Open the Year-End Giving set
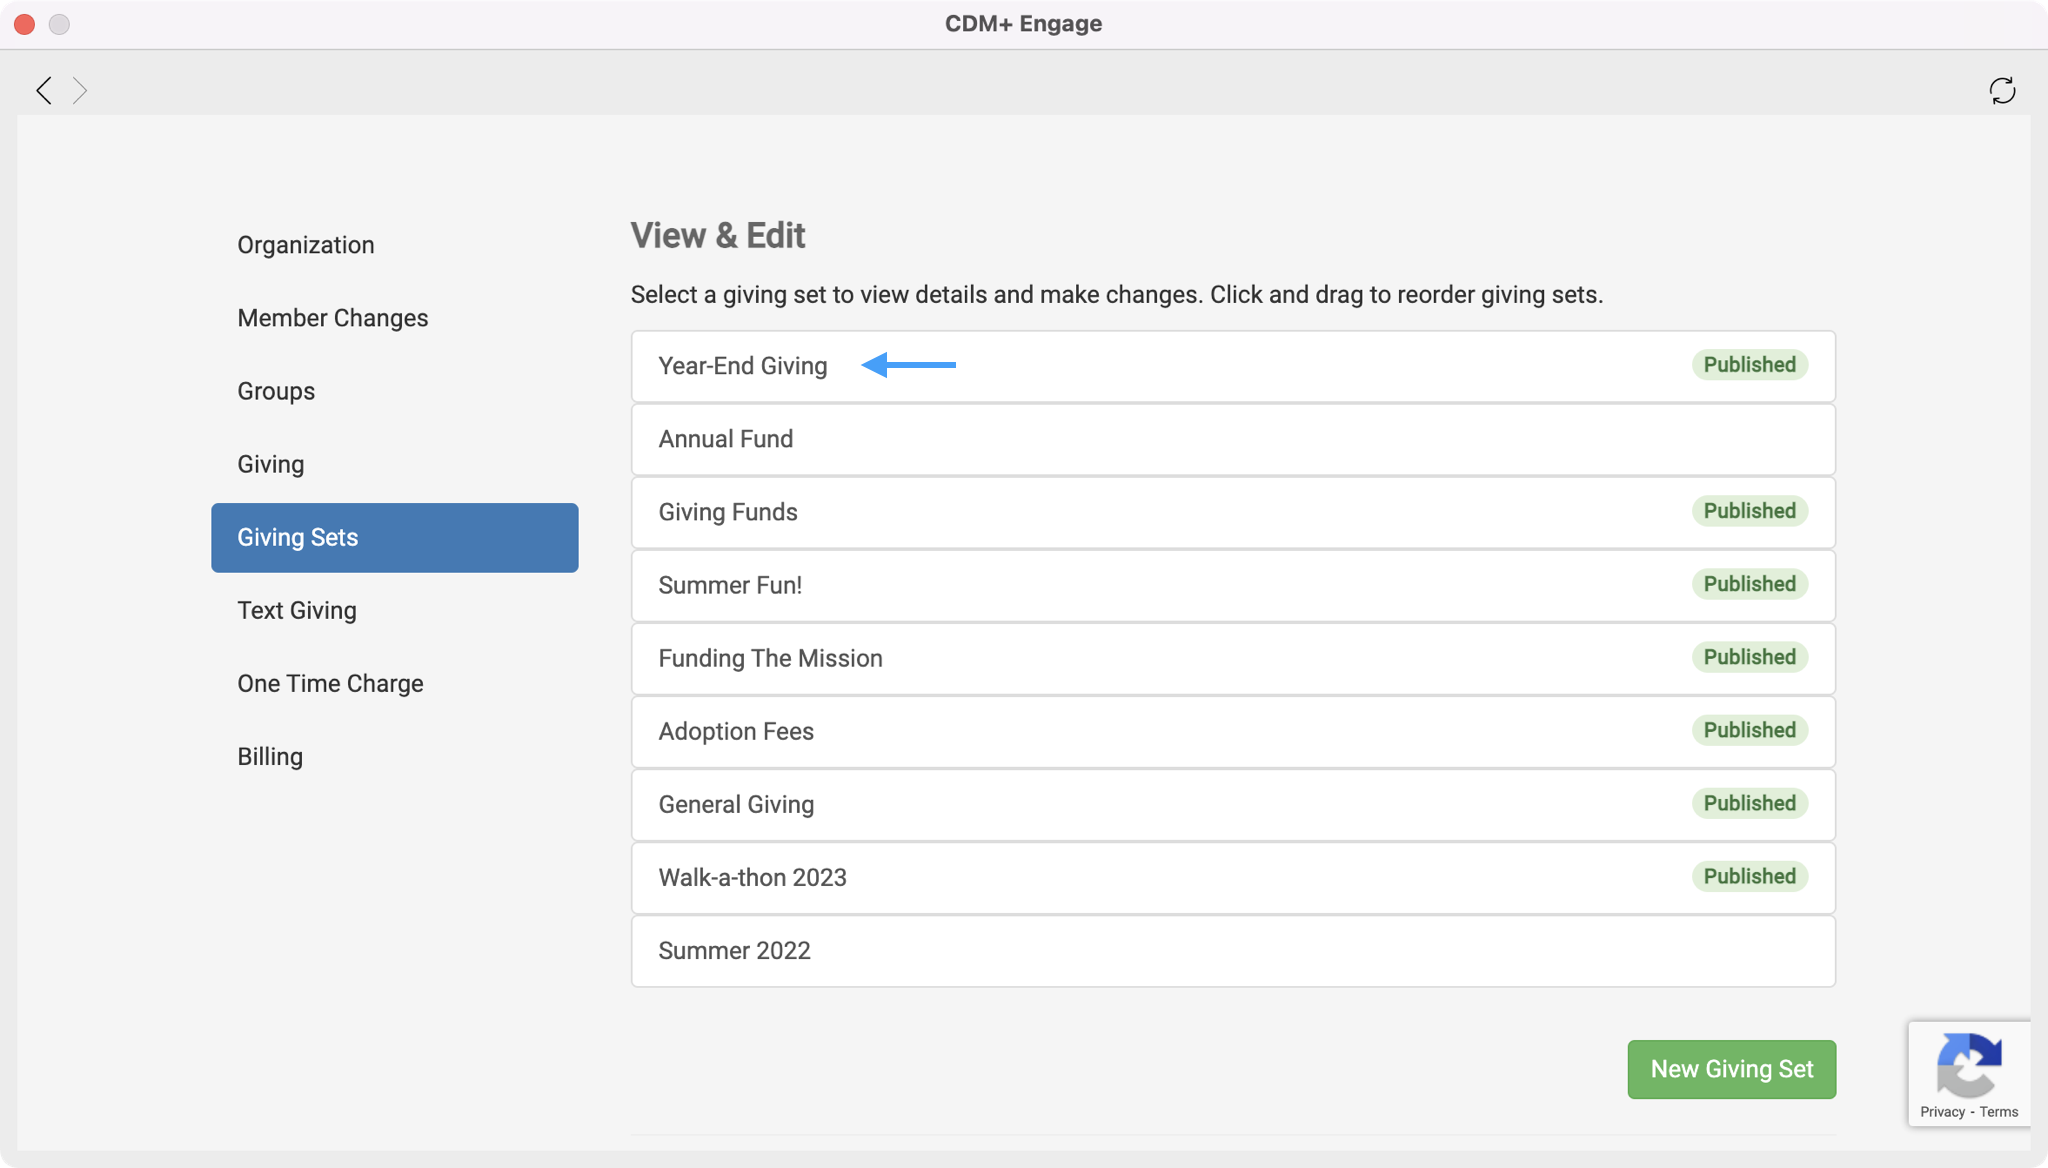The width and height of the screenshot is (2048, 1168). [742, 366]
